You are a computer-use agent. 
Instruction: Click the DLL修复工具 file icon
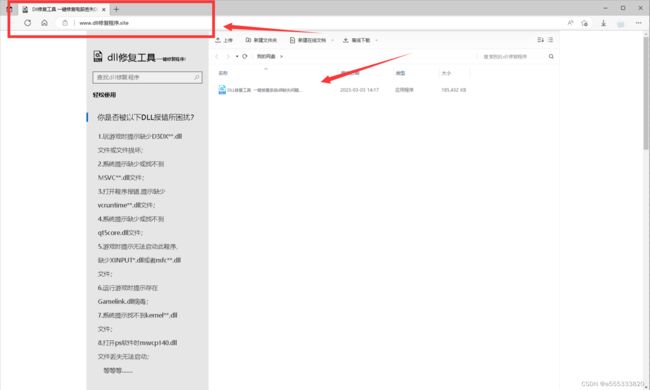click(222, 90)
